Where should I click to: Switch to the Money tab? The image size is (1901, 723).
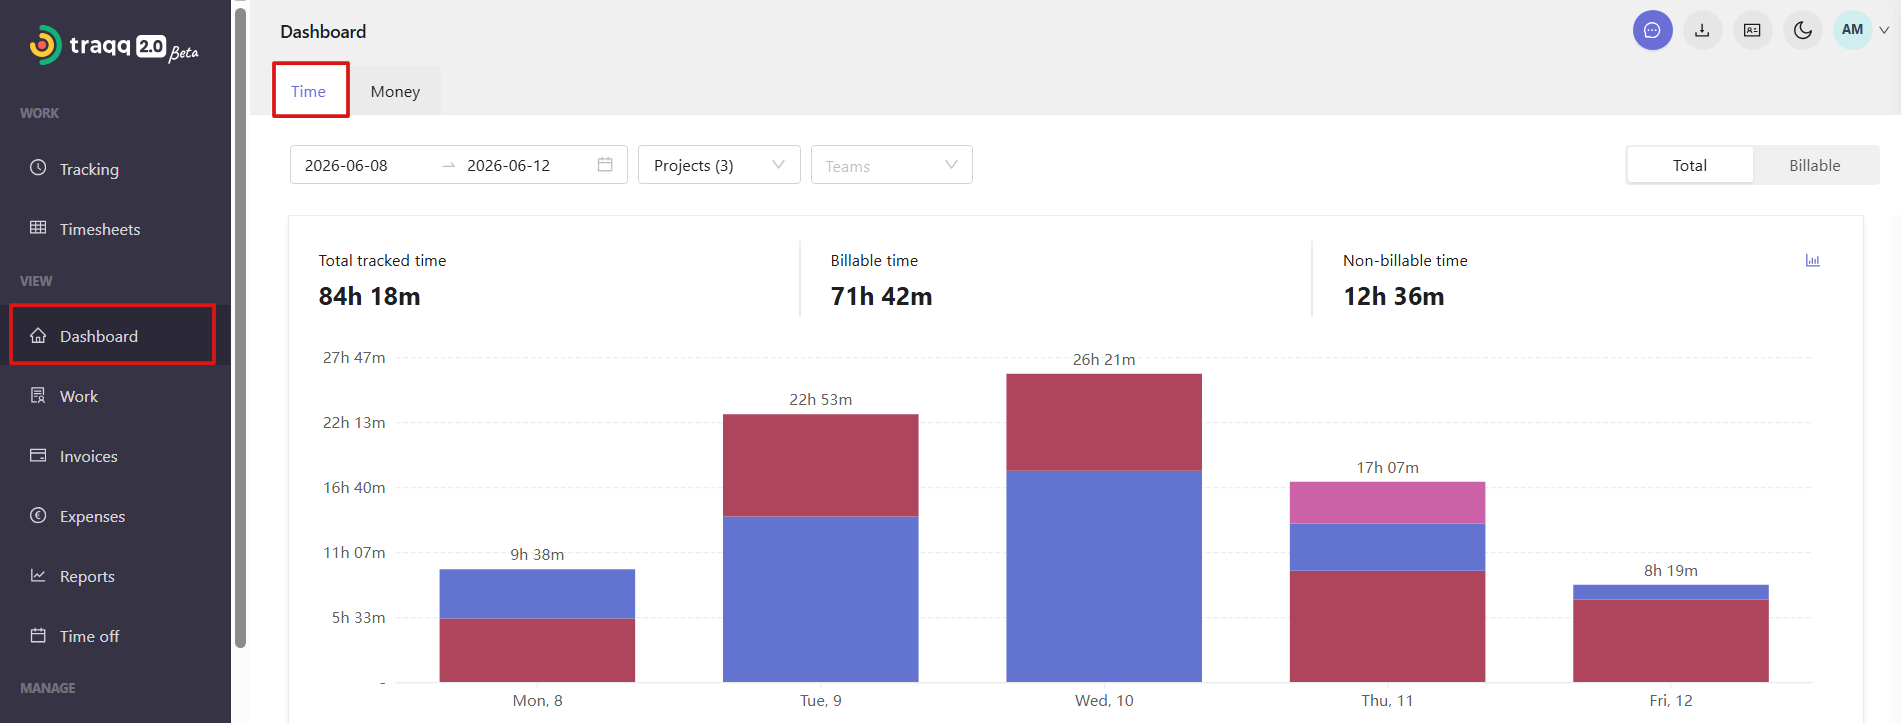[395, 91]
